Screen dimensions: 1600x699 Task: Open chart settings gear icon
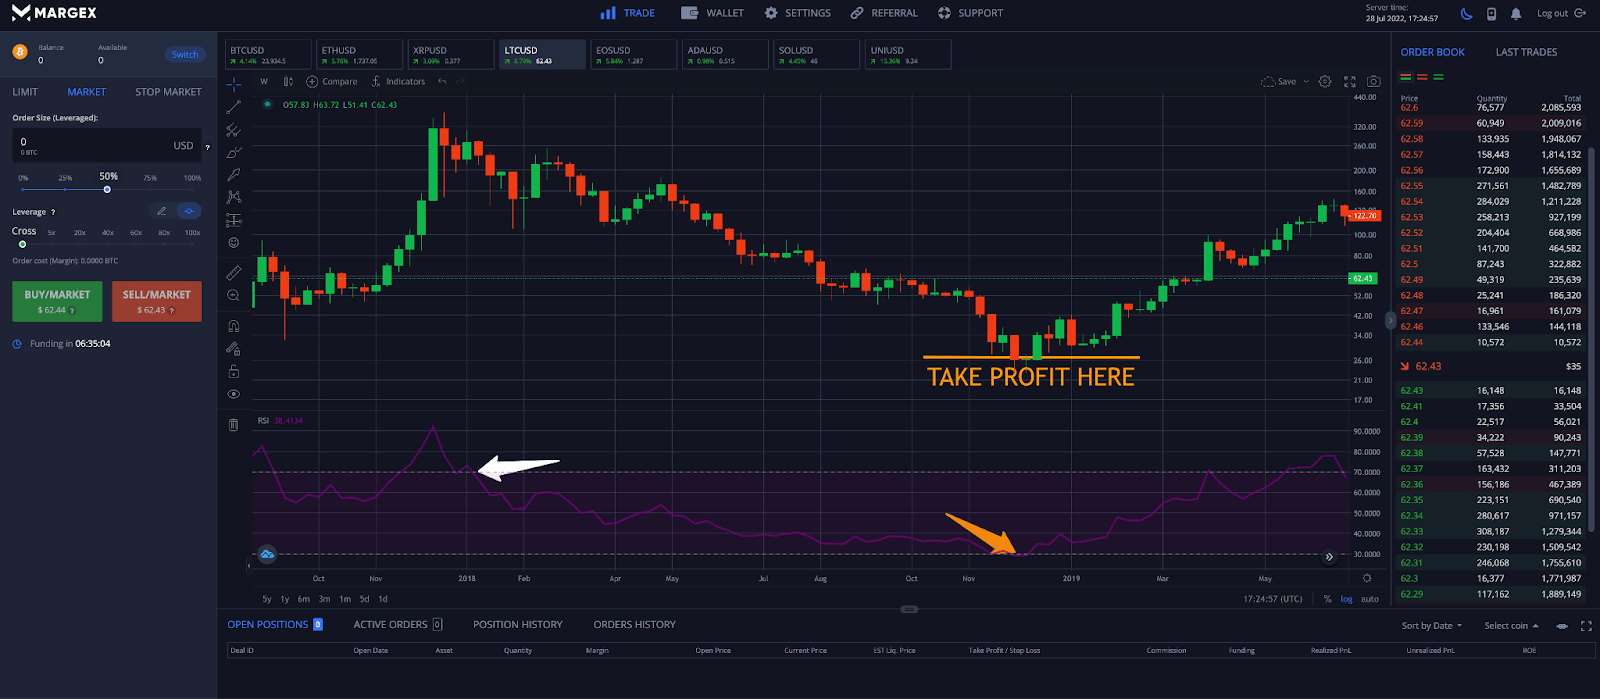[1325, 82]
